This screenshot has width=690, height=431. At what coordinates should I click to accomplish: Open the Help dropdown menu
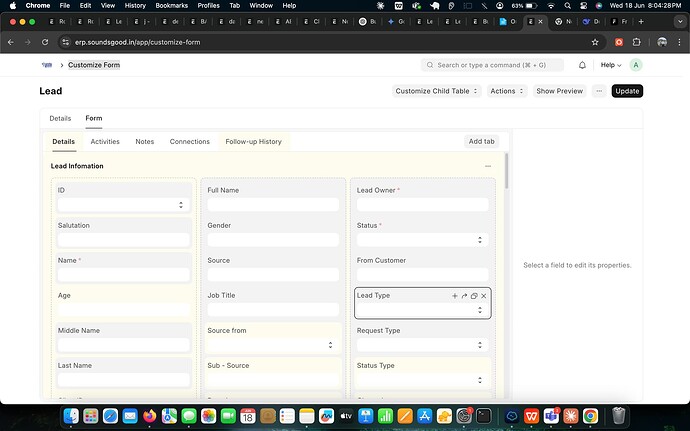[x=611, y=65]
